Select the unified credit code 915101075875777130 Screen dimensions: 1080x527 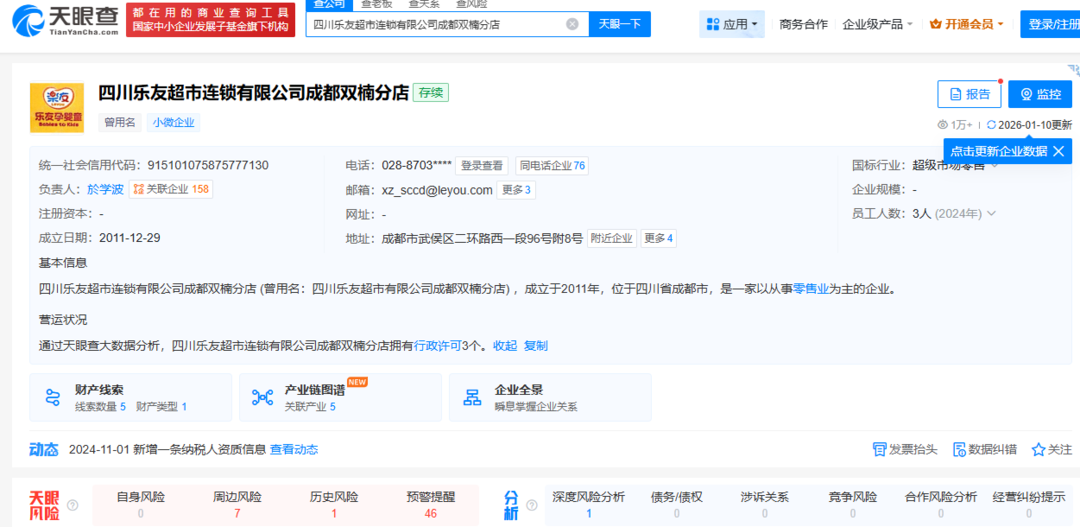pos(208,165)
